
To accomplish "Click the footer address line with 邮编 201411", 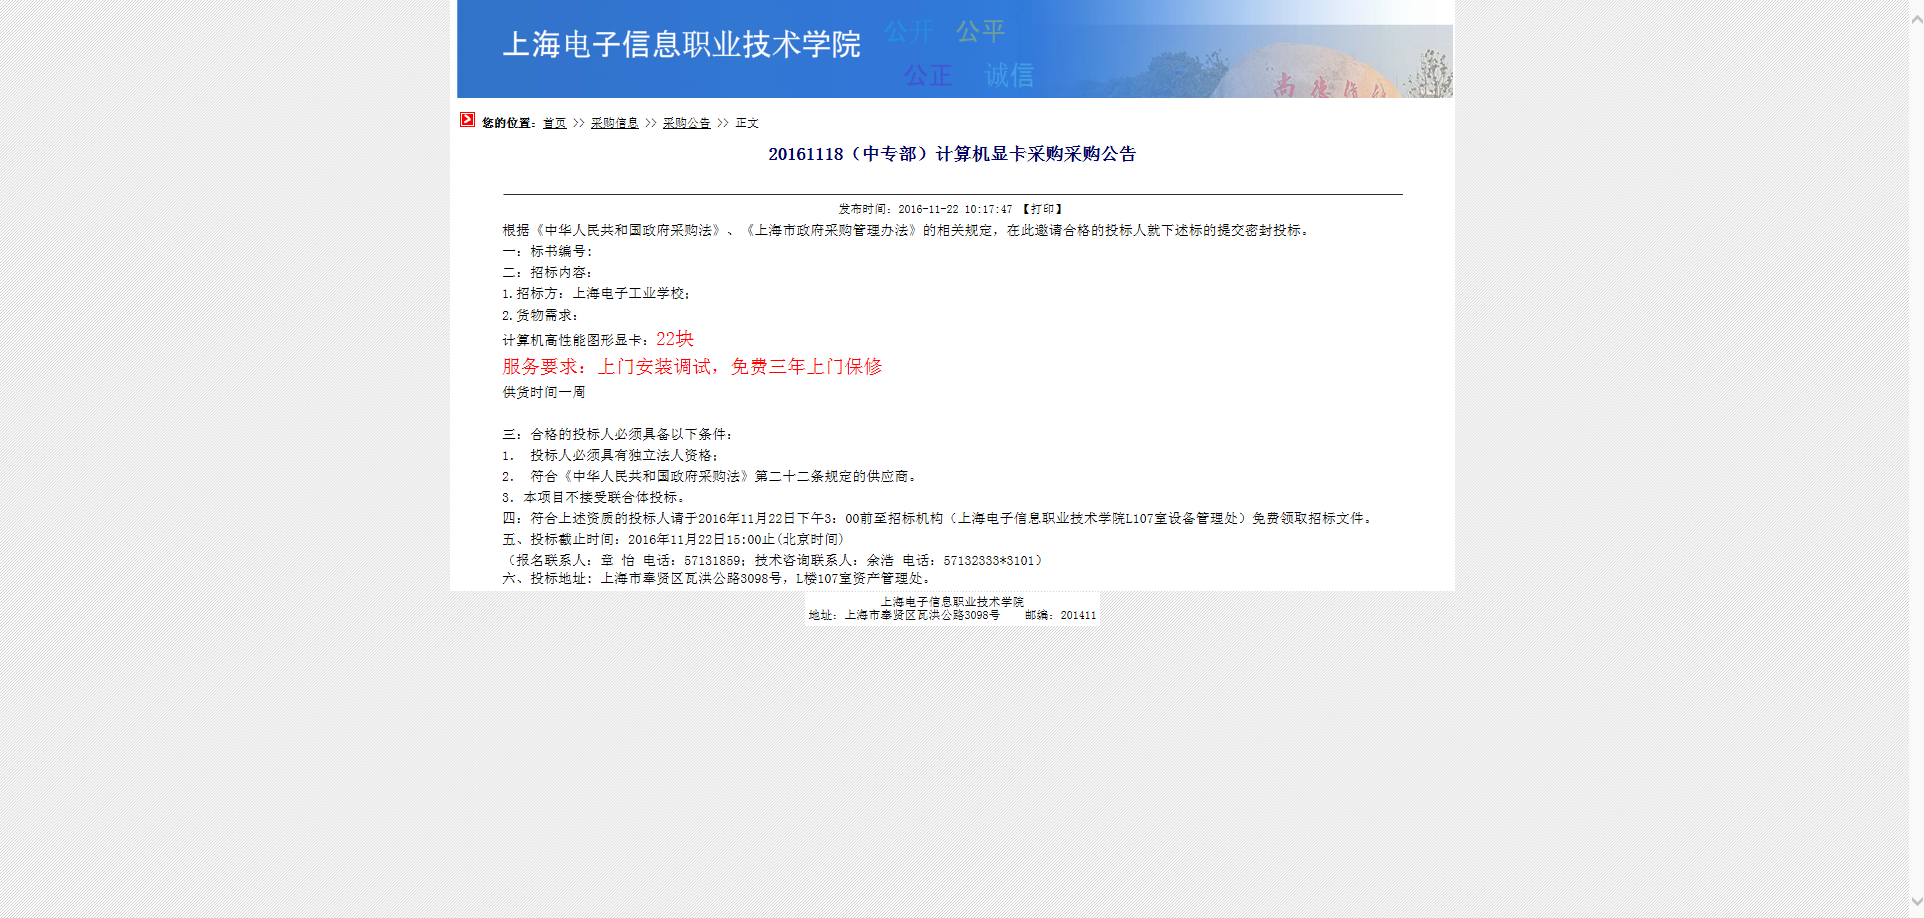I will click(x=952, y=615).
